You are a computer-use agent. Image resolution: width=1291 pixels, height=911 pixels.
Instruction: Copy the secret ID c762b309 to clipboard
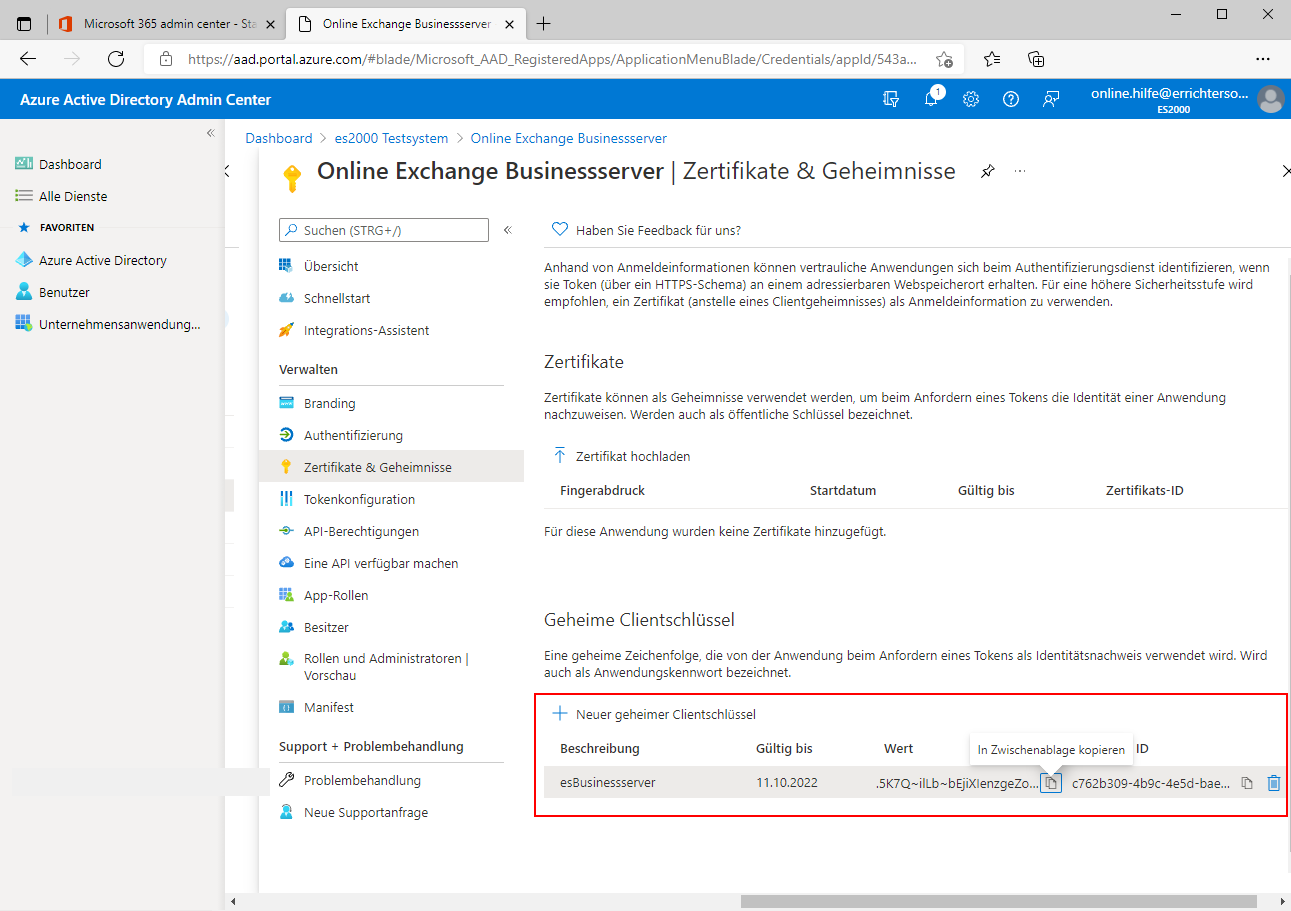(x=1247, y=783)
